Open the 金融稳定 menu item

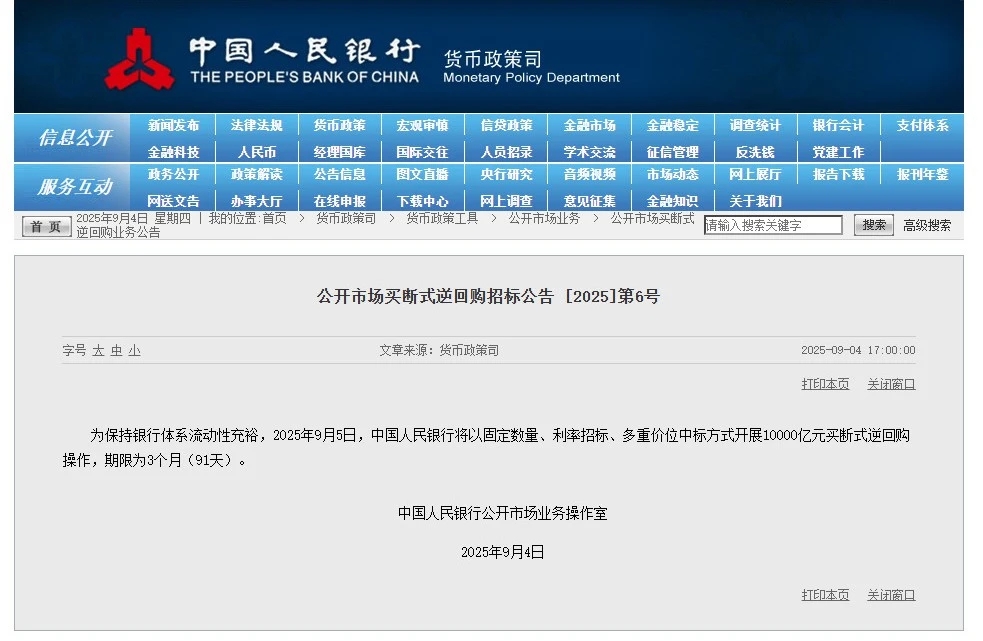(673, 125)
